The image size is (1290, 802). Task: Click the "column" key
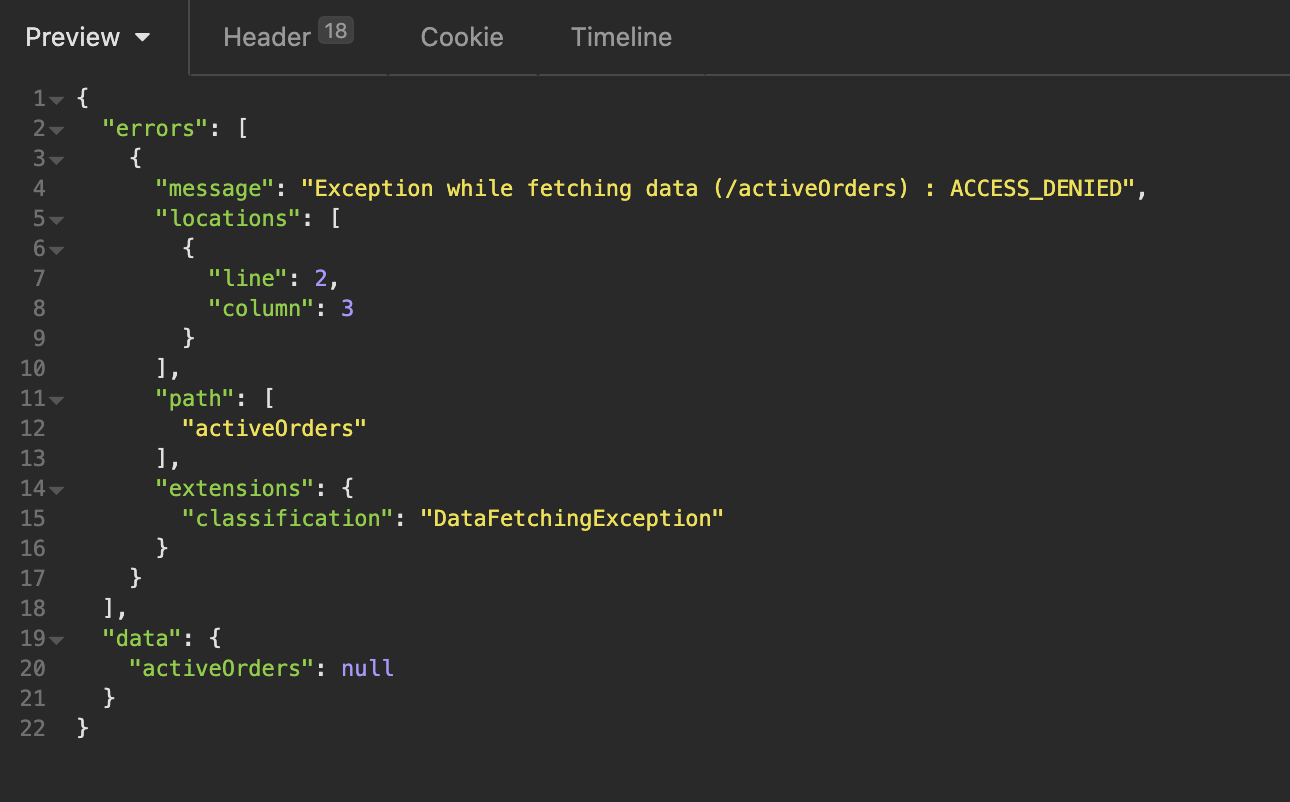click(x=260, y=308)
